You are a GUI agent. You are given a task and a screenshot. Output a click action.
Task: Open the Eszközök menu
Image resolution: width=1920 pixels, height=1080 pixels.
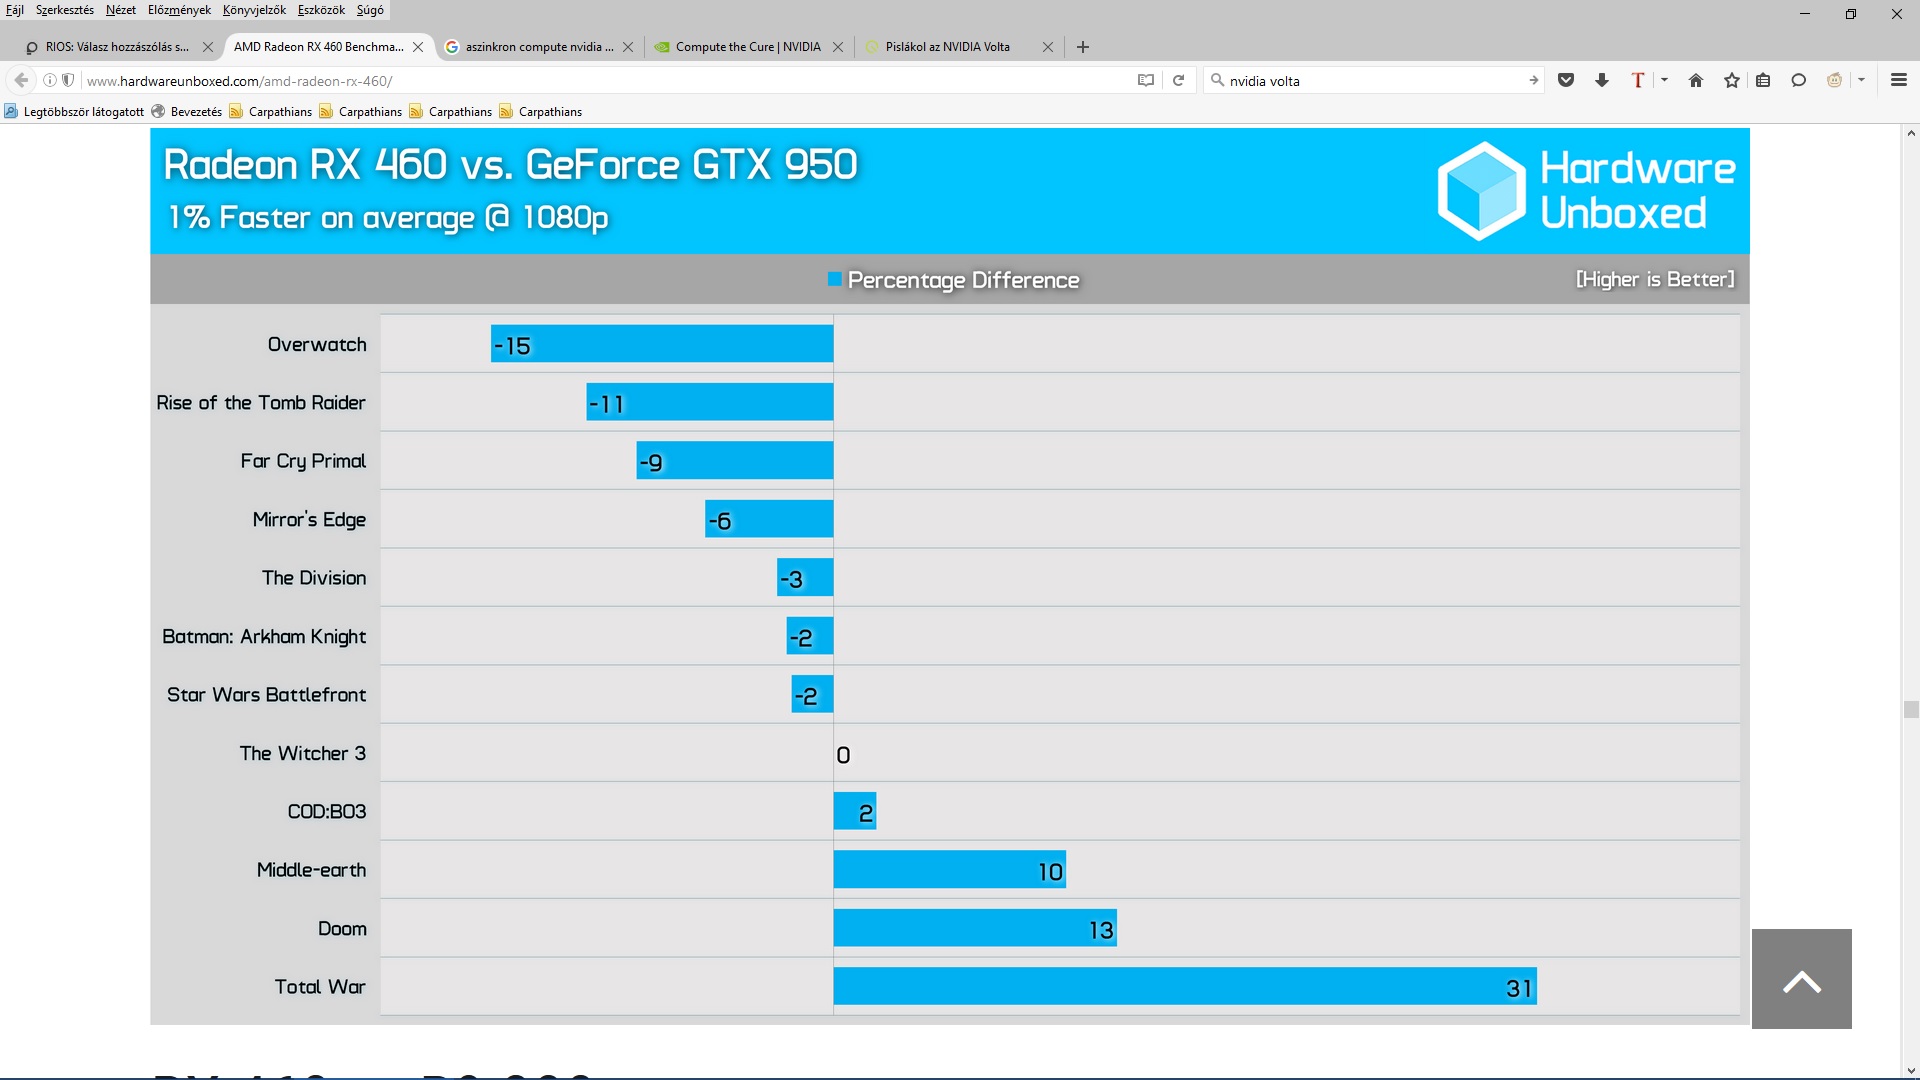tap(321, 10)
